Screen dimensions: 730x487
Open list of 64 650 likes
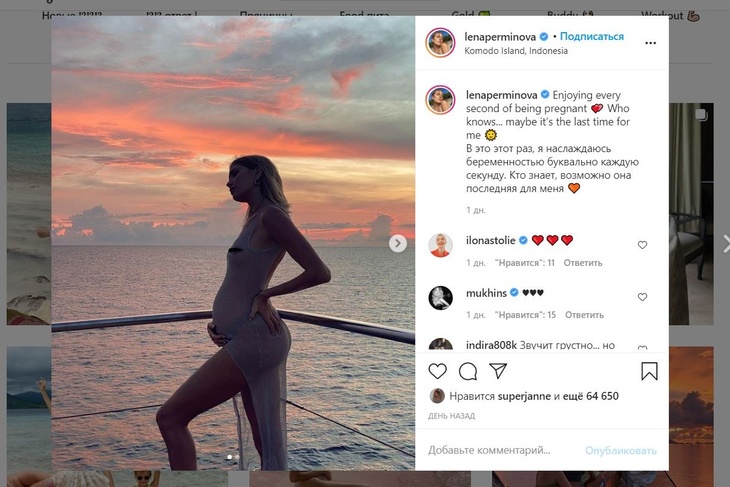tap(590, 396)
